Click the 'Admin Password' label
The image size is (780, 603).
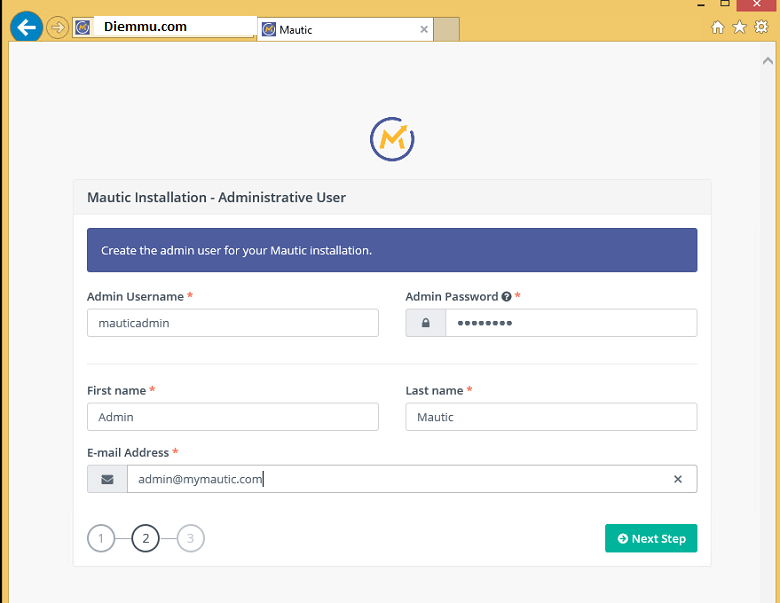pos(452,297)
